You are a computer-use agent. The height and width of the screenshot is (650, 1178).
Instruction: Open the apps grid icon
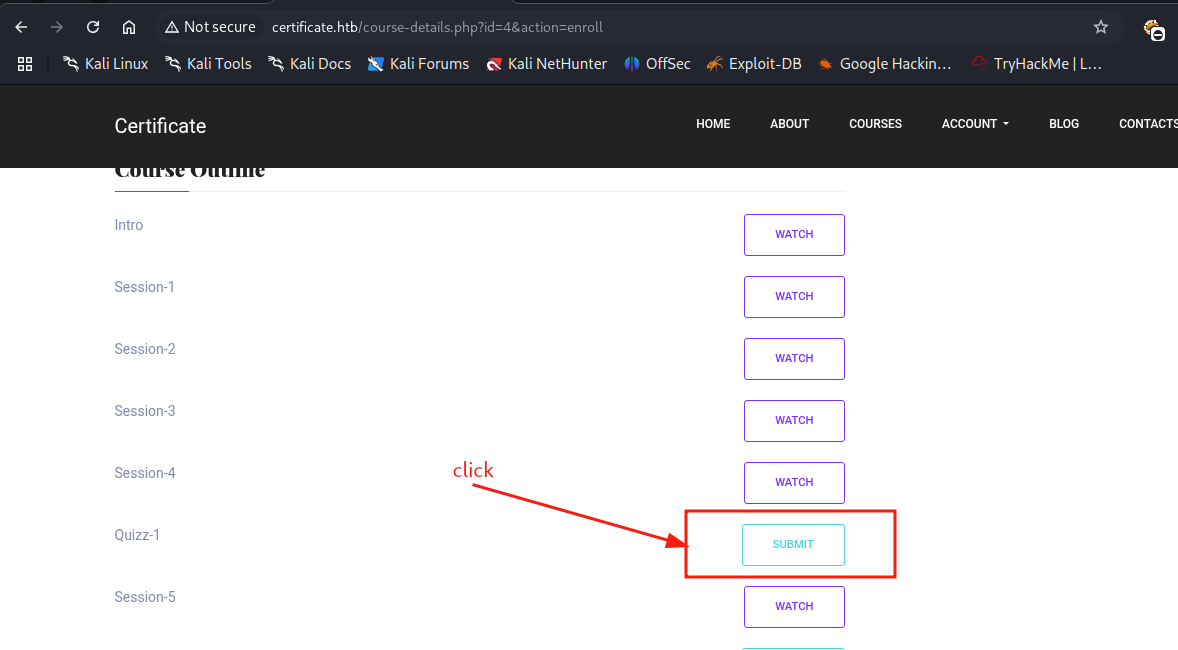click(x=26, y=64)
